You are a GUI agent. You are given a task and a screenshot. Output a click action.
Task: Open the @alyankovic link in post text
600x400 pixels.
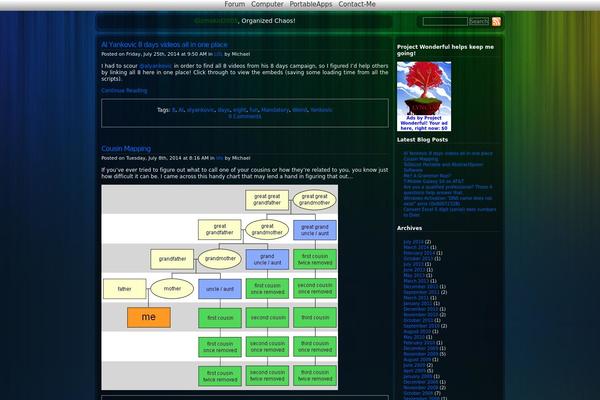[x=155, y=66]
